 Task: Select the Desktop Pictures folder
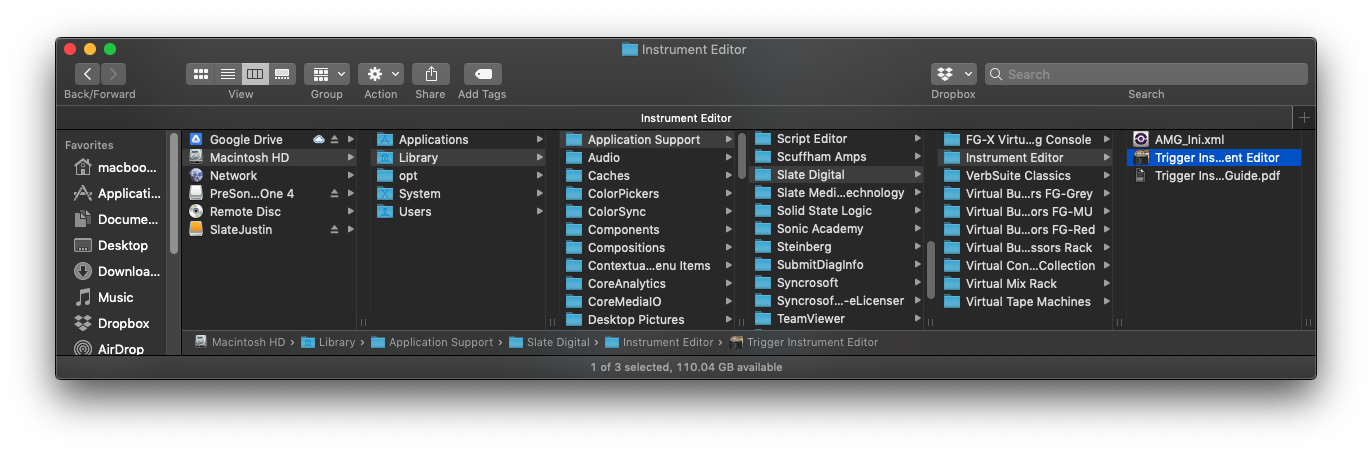coord(648,320)
